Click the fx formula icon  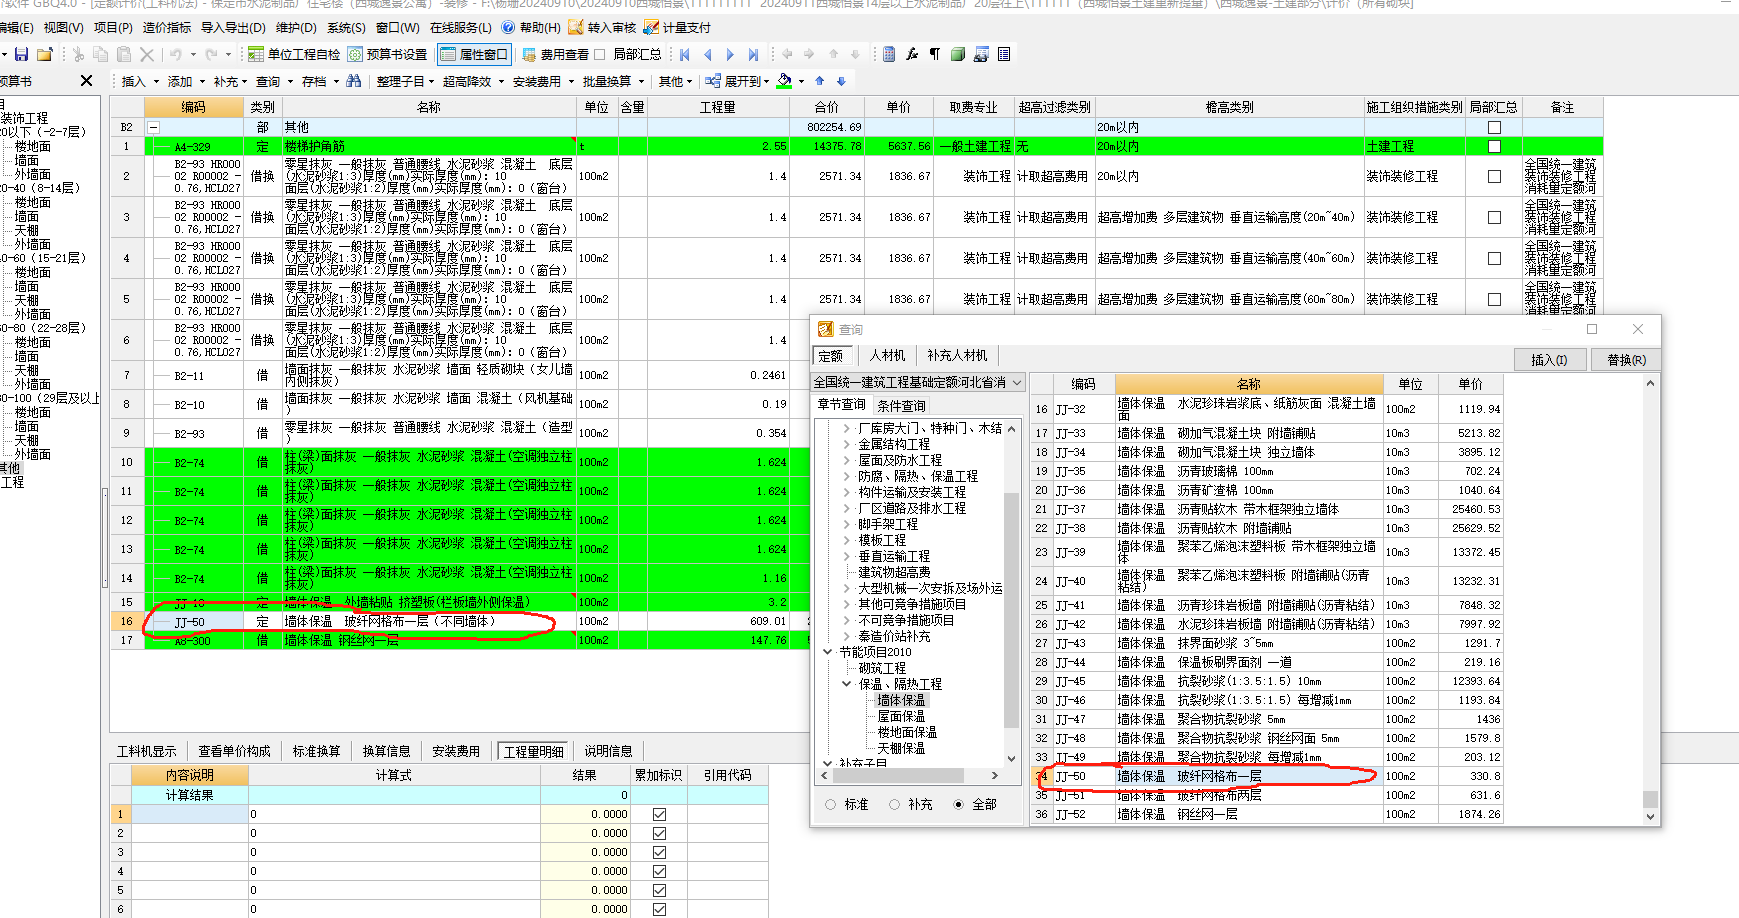[912, 54]
